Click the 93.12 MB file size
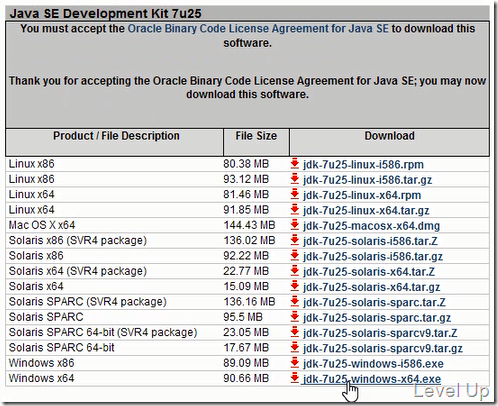 [246, 179]
